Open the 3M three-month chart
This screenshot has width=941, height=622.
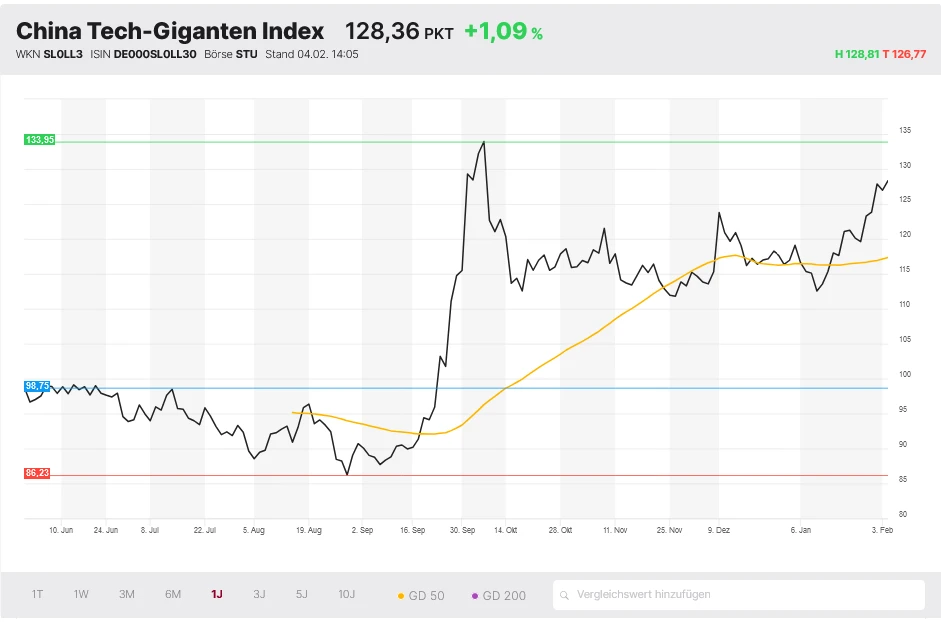coord(126,594)
